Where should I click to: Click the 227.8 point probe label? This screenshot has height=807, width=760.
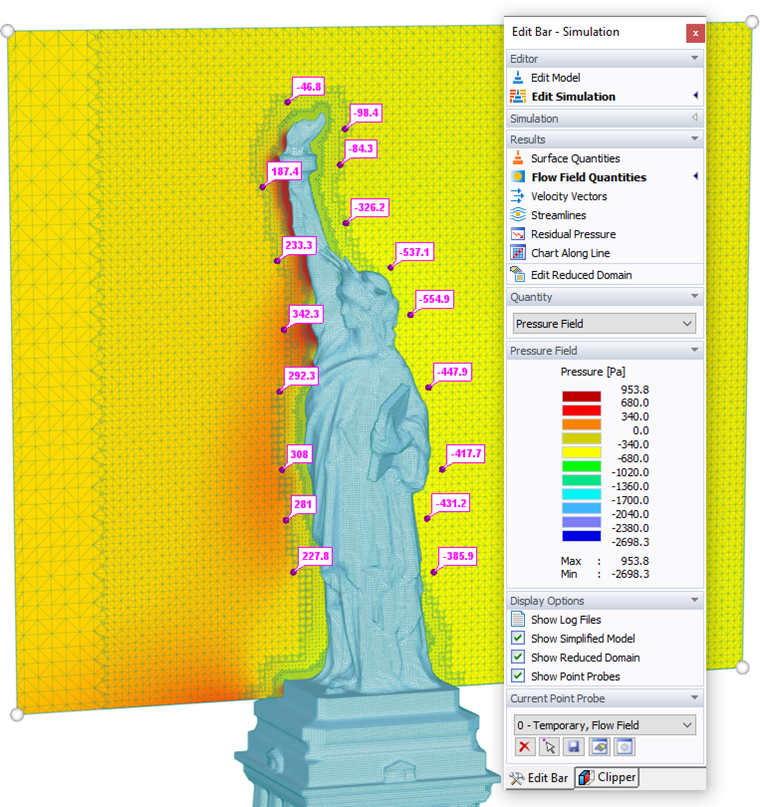[315, 556]
